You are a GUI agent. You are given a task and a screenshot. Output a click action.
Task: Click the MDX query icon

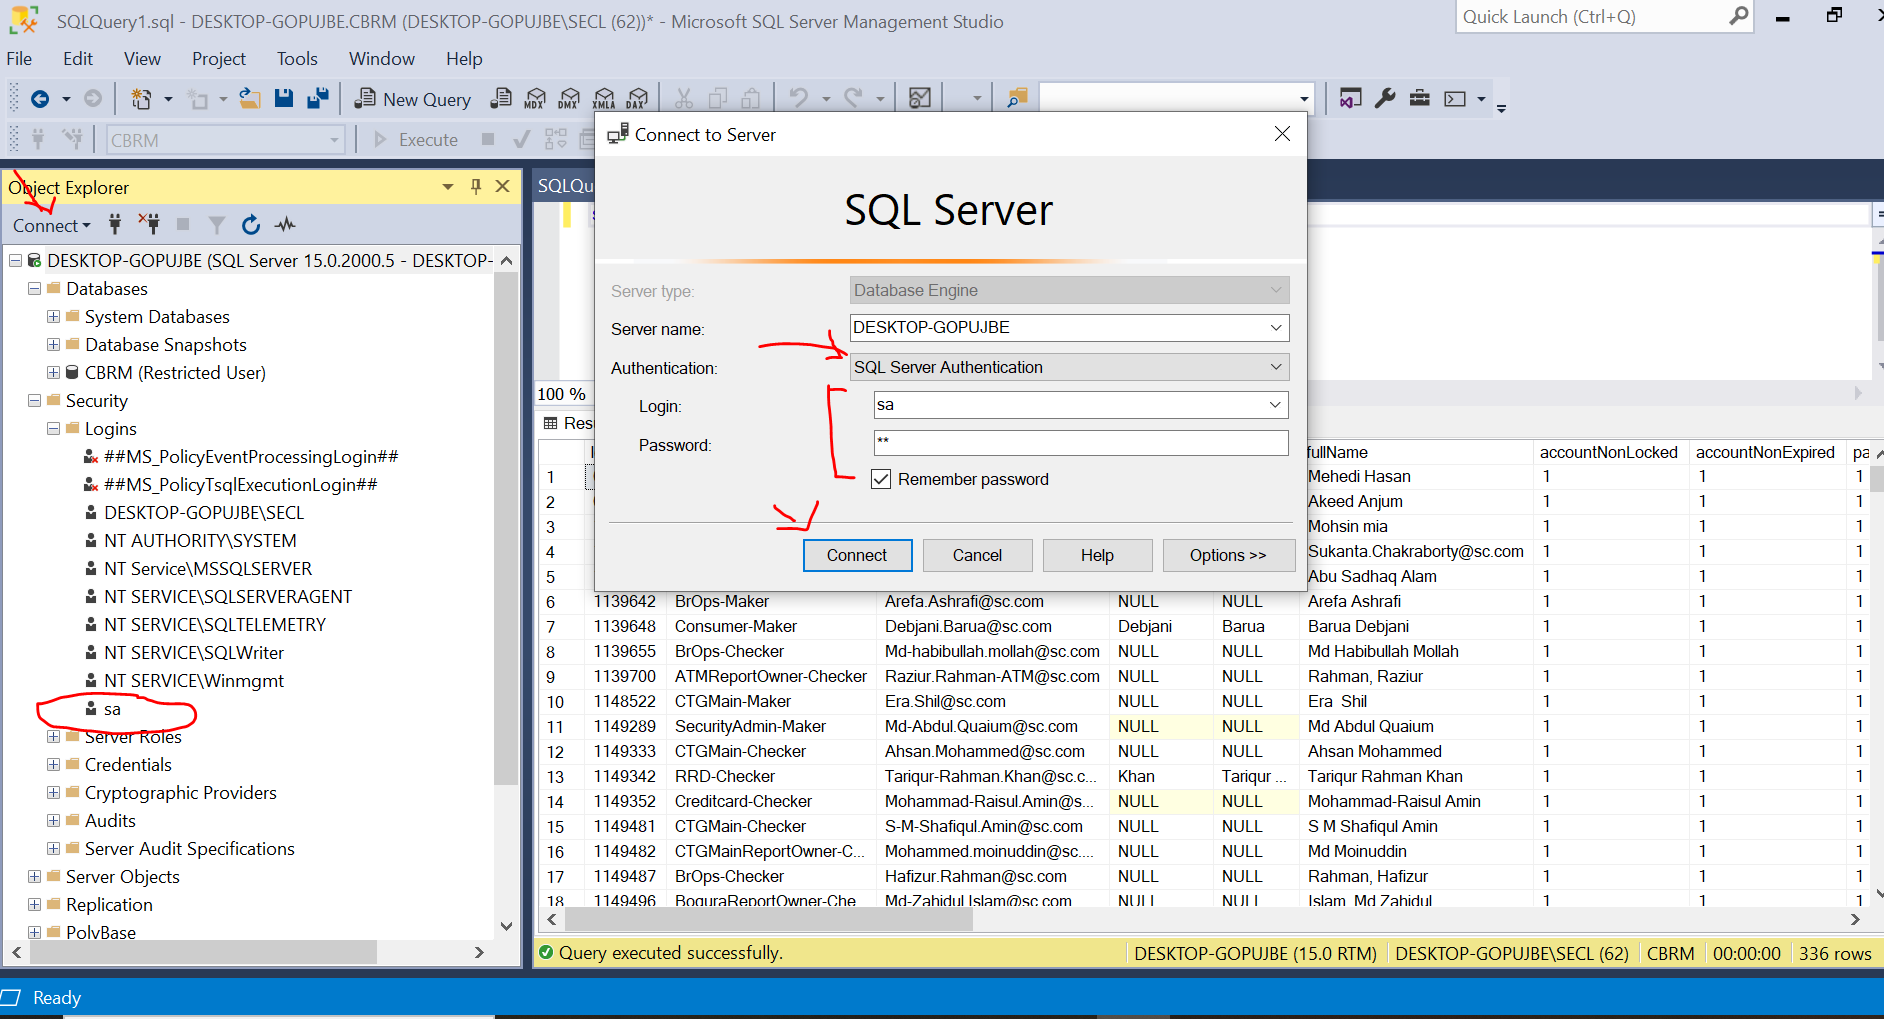click(535, 98)
